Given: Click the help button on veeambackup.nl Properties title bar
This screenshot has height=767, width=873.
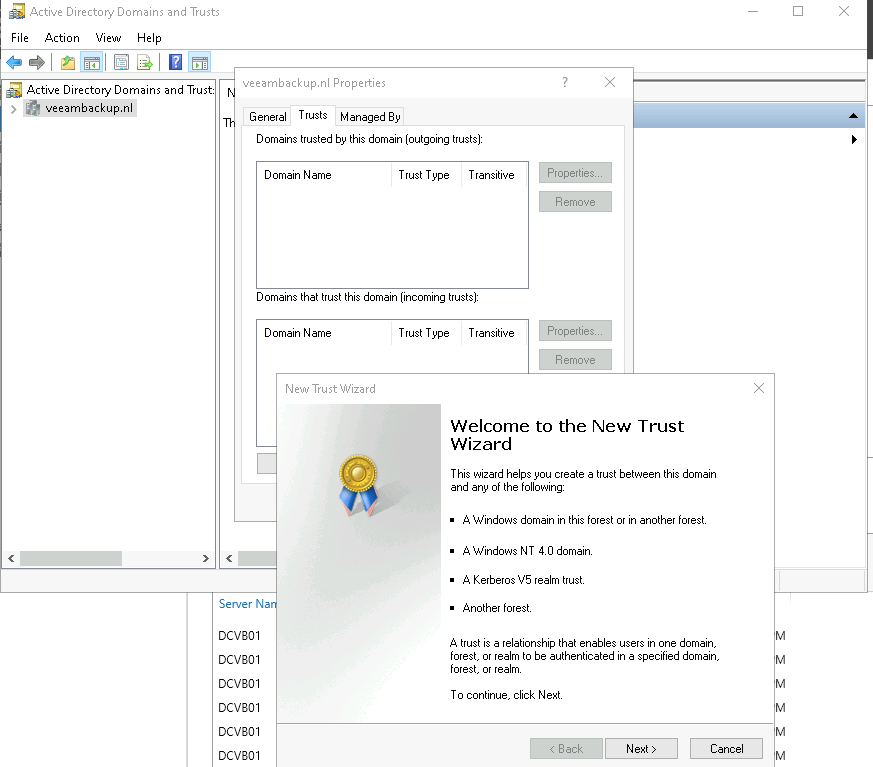Looking at the screenshot, I should (x=565, y=83).
